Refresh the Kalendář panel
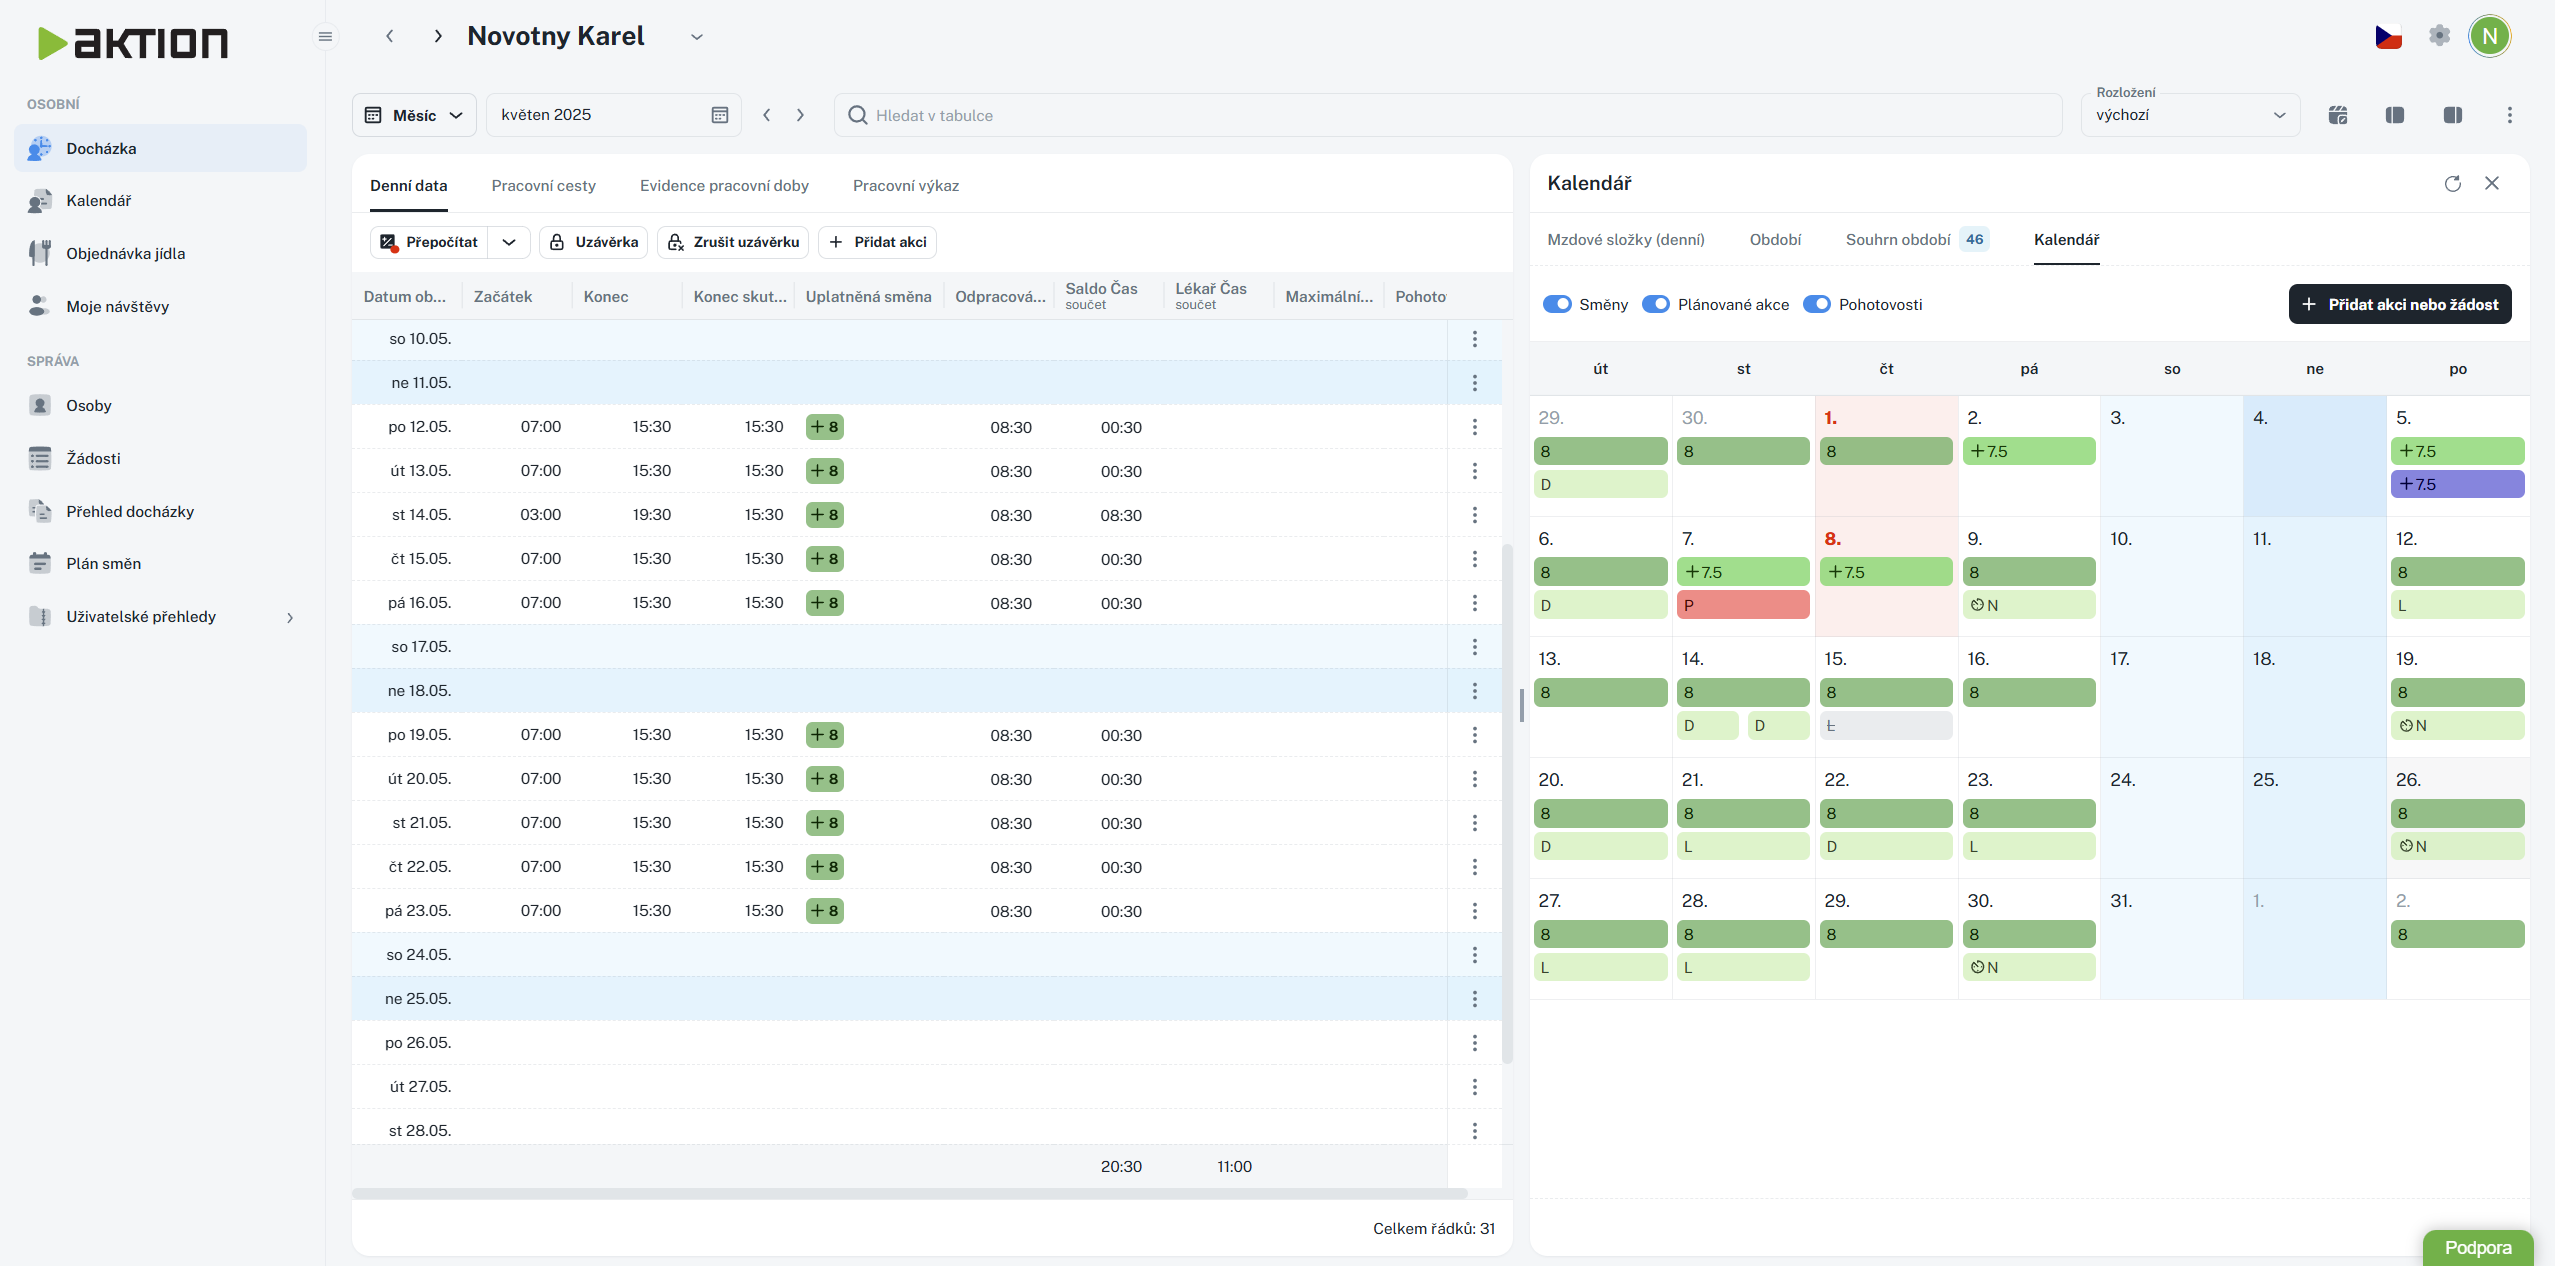Screen dimensions: 2555x1266 point(2452,184)
